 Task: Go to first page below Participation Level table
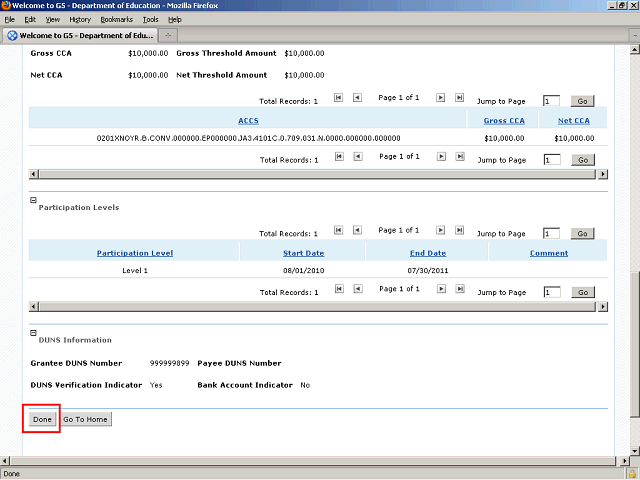point(338,290)
